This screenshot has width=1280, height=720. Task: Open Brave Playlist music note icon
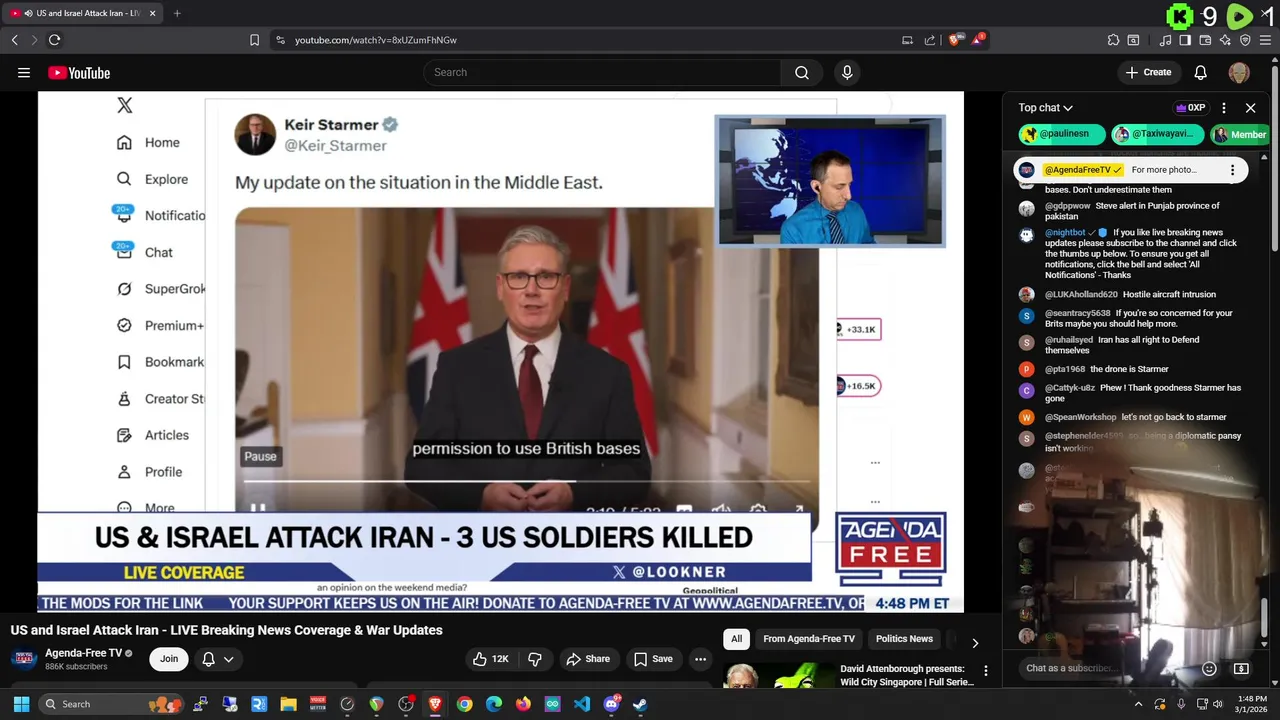[1165, 40]
